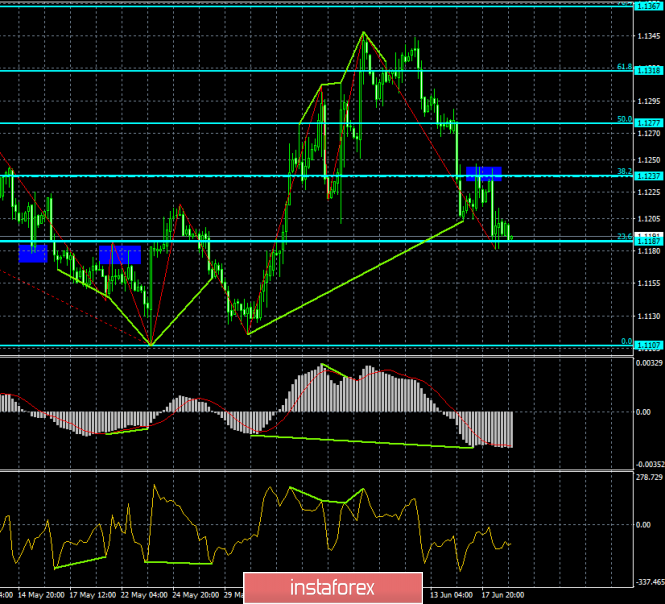Click the 1.1205 price axis value
Screen dimensions: 665x604
(x=649, y=218)
